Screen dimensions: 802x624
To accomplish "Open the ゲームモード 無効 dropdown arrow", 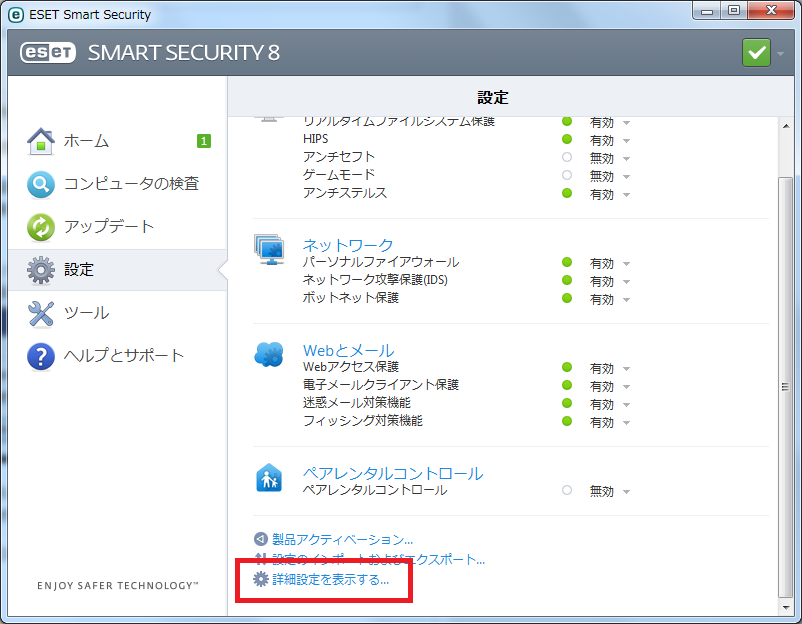I will [x=627, y=177].
